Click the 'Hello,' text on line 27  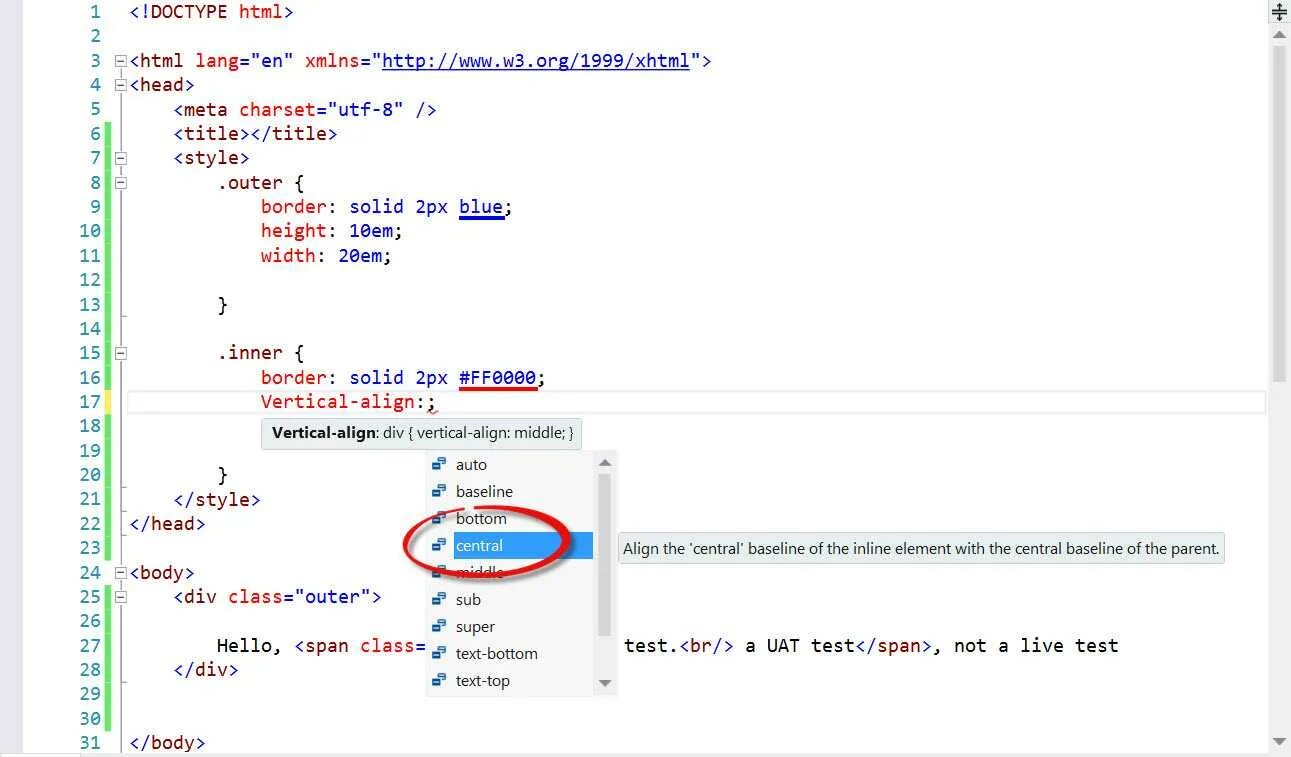click(x=250, y=646)
